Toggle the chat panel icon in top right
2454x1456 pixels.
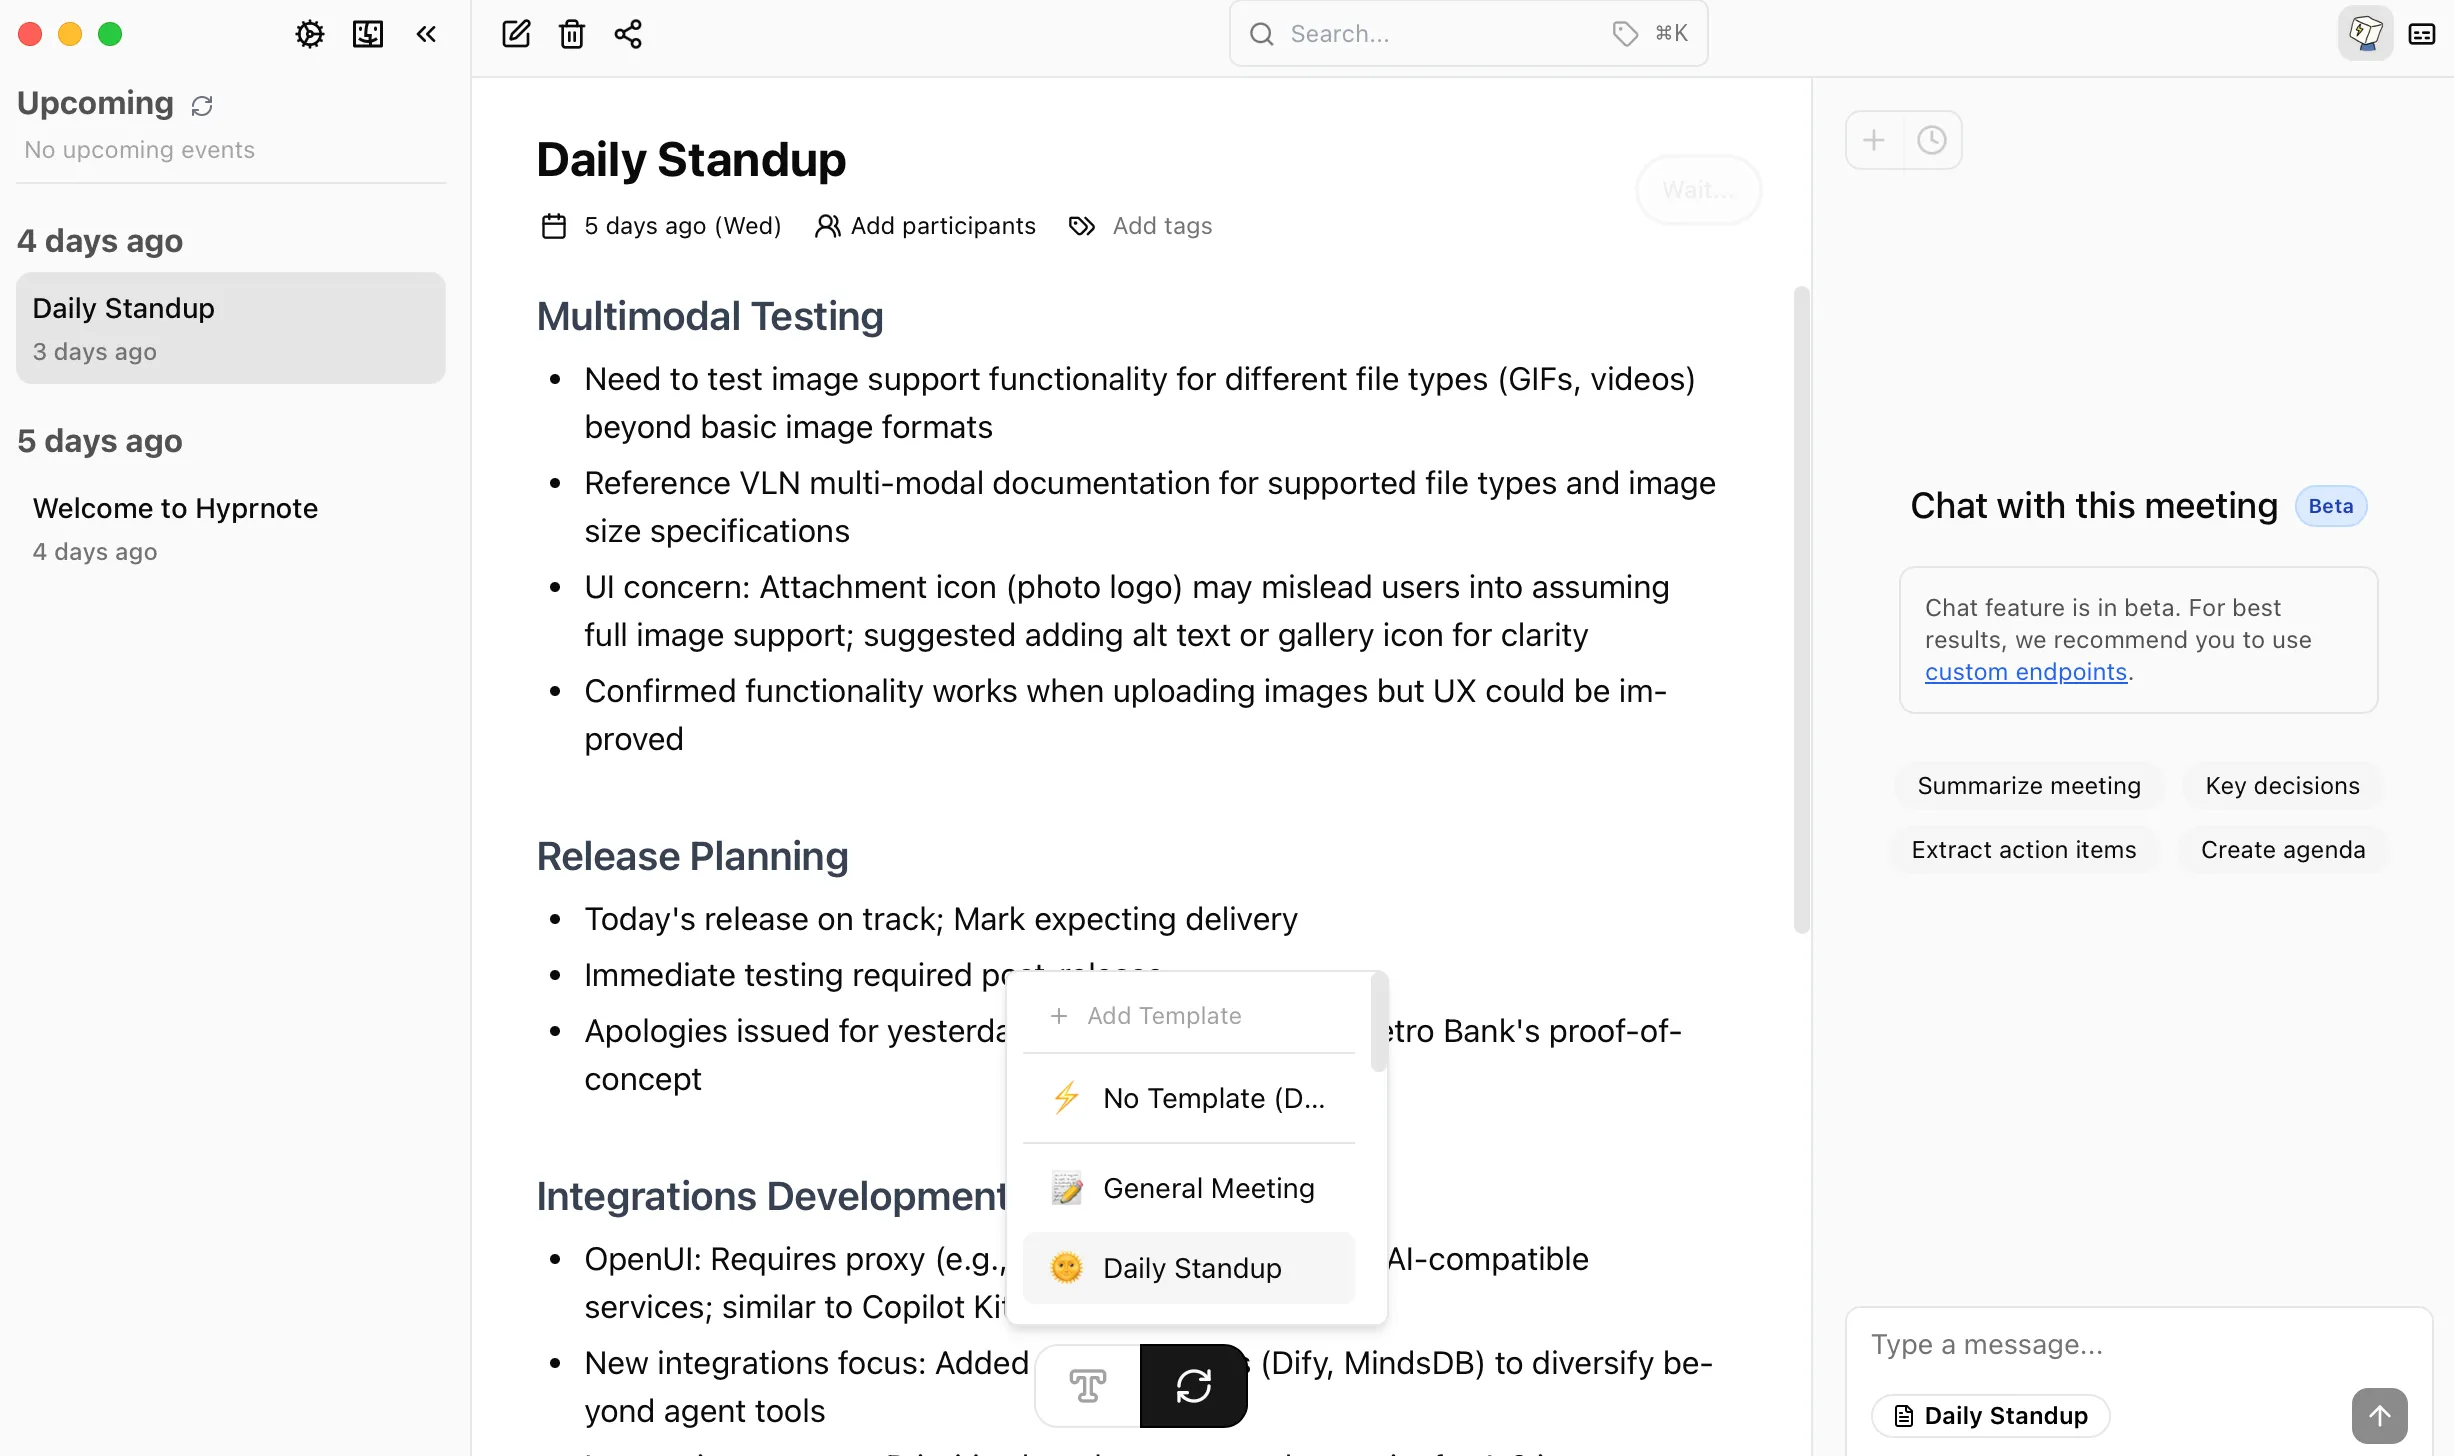point(2365,34)
